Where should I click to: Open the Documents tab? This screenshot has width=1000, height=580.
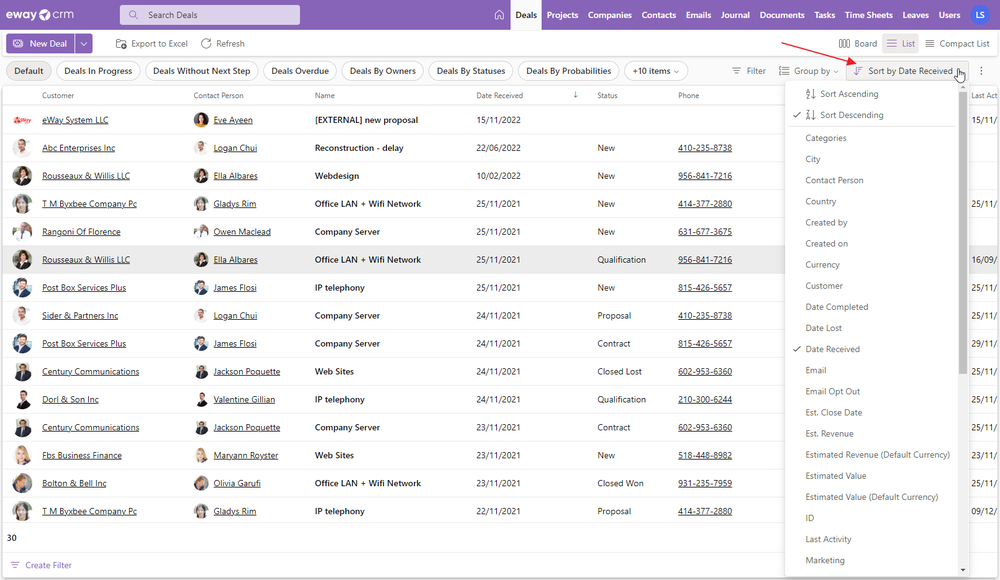coord(782,15)
